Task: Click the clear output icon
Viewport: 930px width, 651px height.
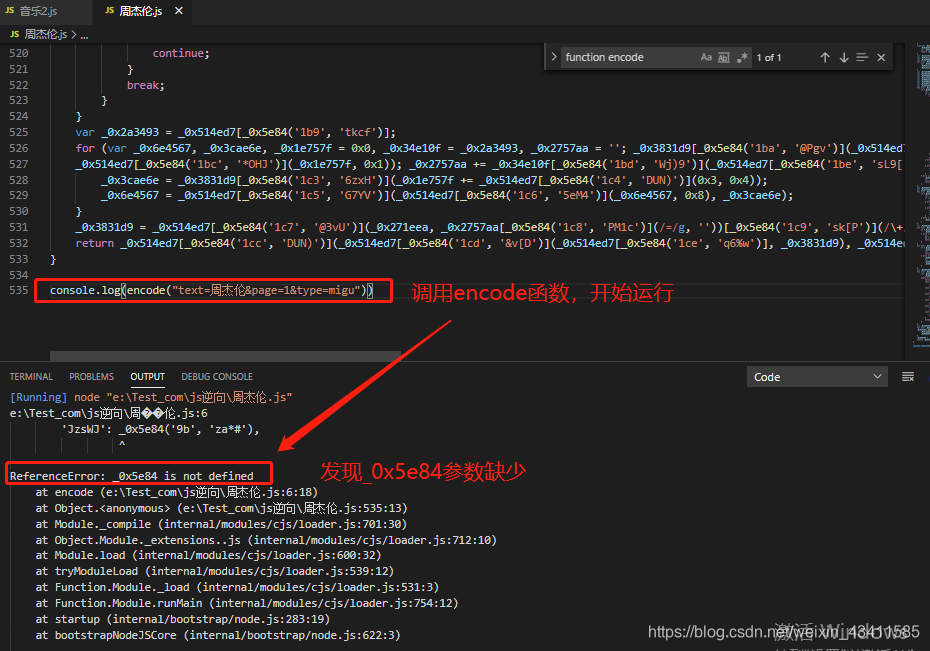Action: [x=907, y=377]
